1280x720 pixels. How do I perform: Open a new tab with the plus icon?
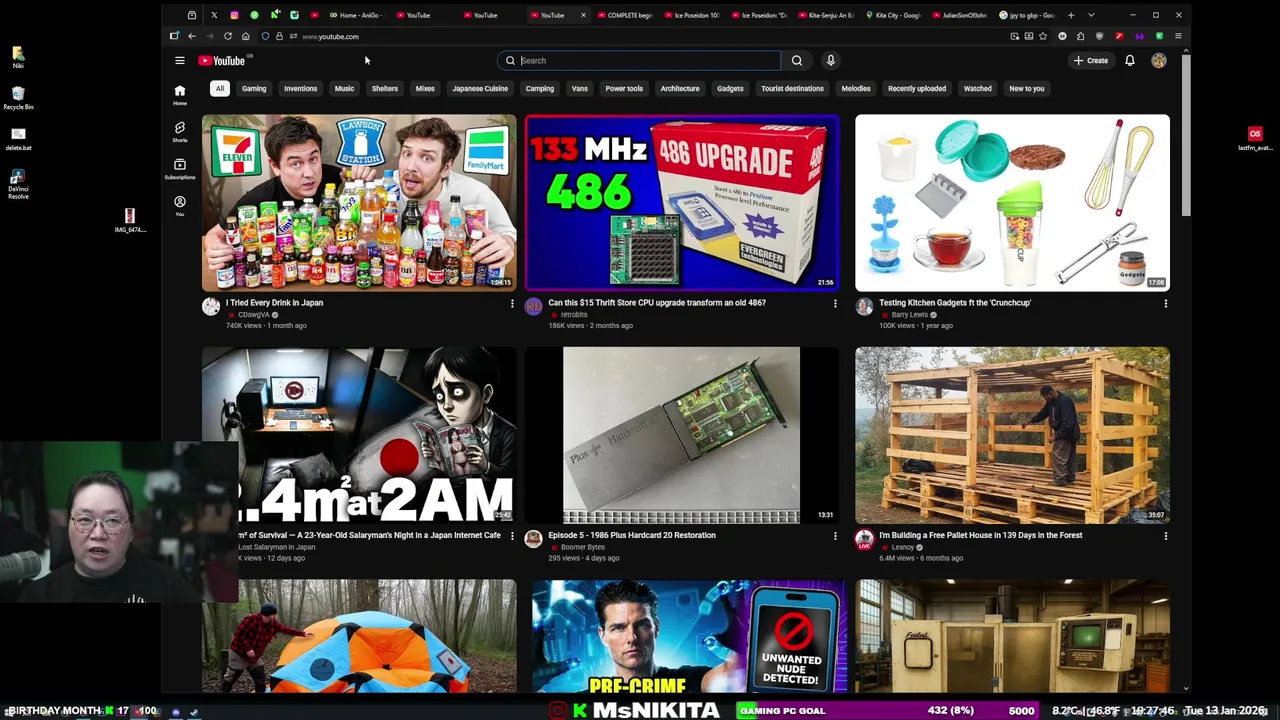pyautogui.click(x=1071, y=15)
